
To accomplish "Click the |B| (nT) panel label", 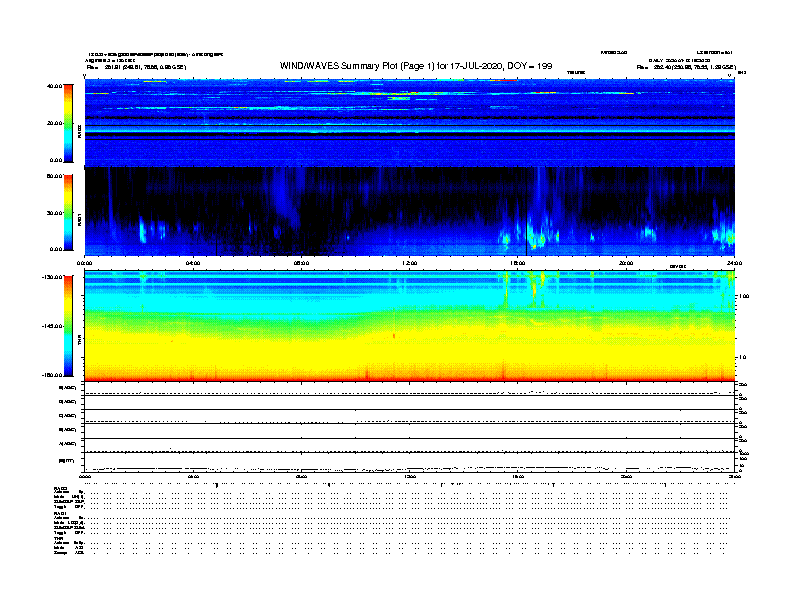I will tap(67, 461).
